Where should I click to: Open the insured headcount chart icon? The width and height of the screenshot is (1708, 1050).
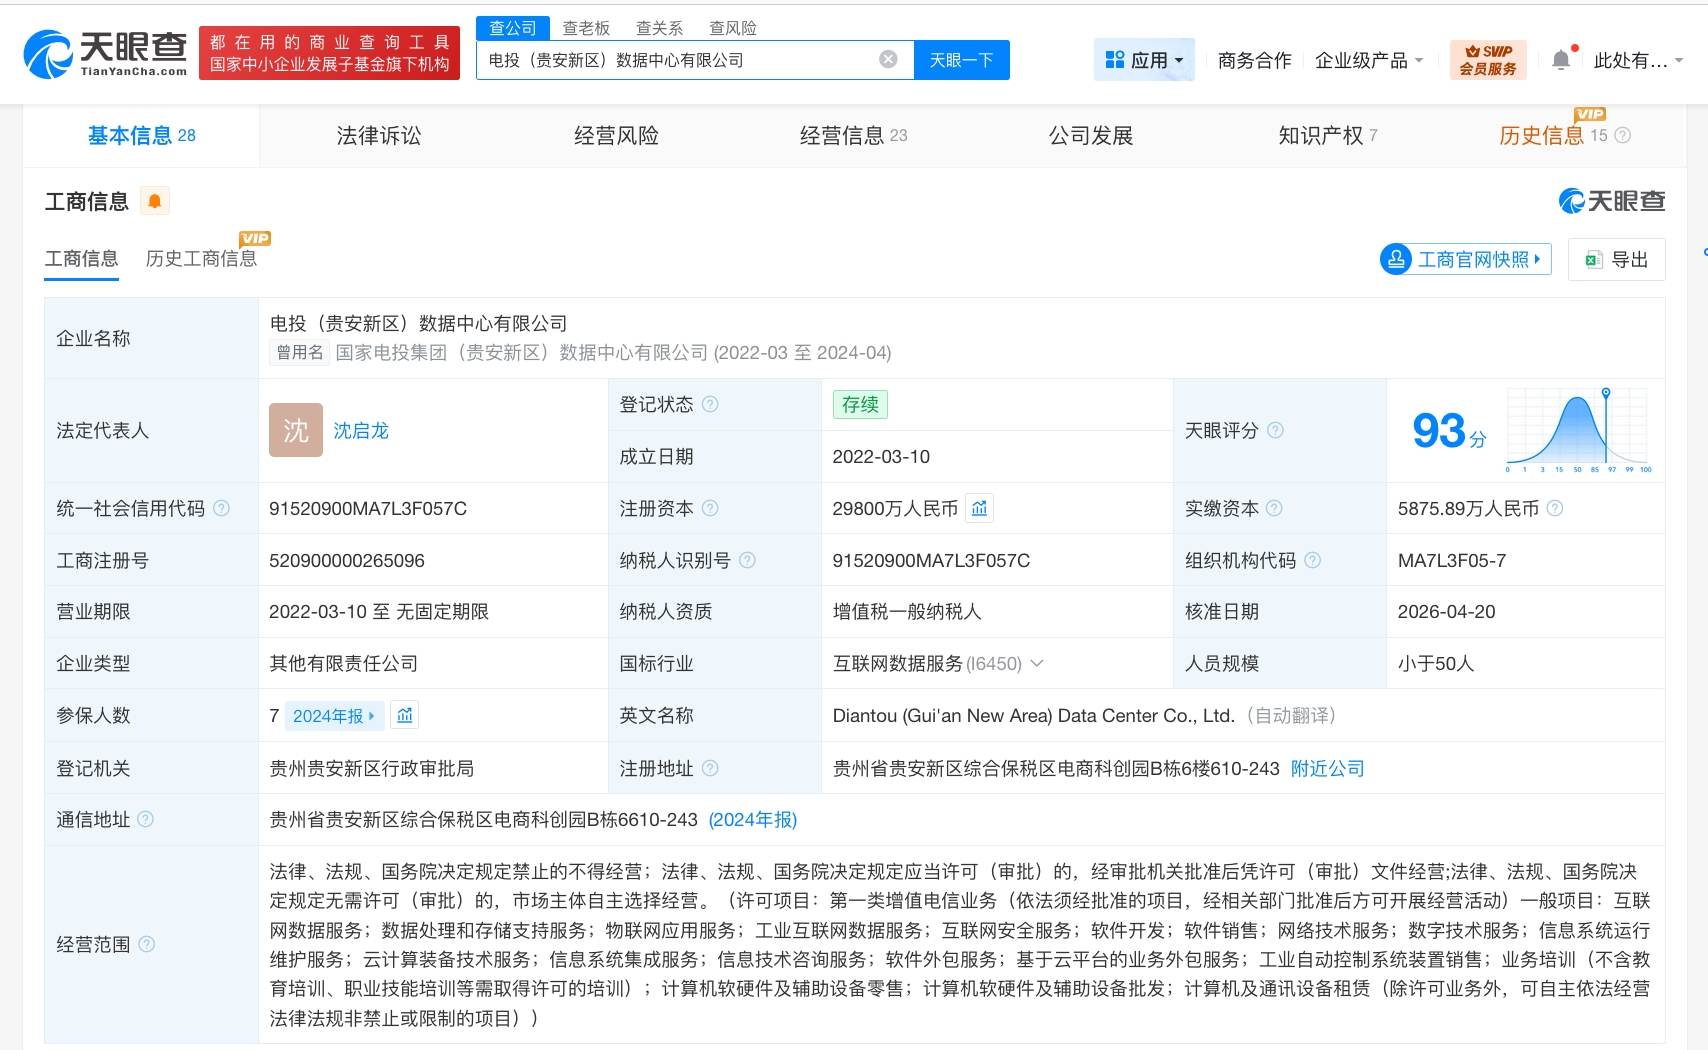405,716
